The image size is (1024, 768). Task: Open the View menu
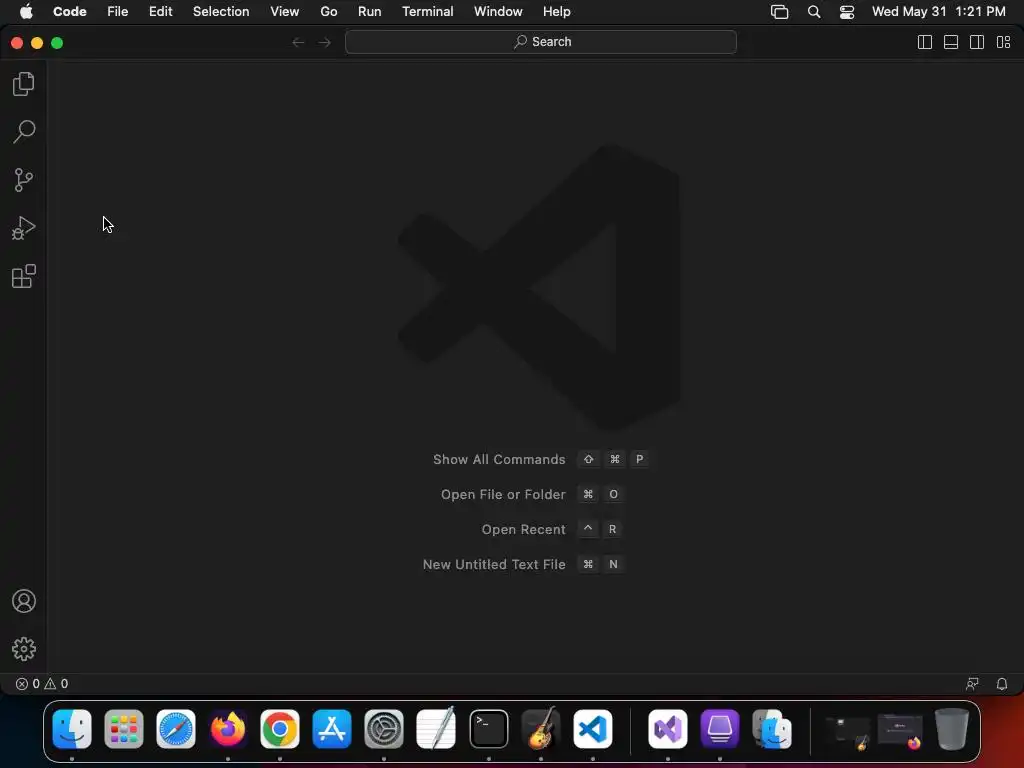pos(285,12)
